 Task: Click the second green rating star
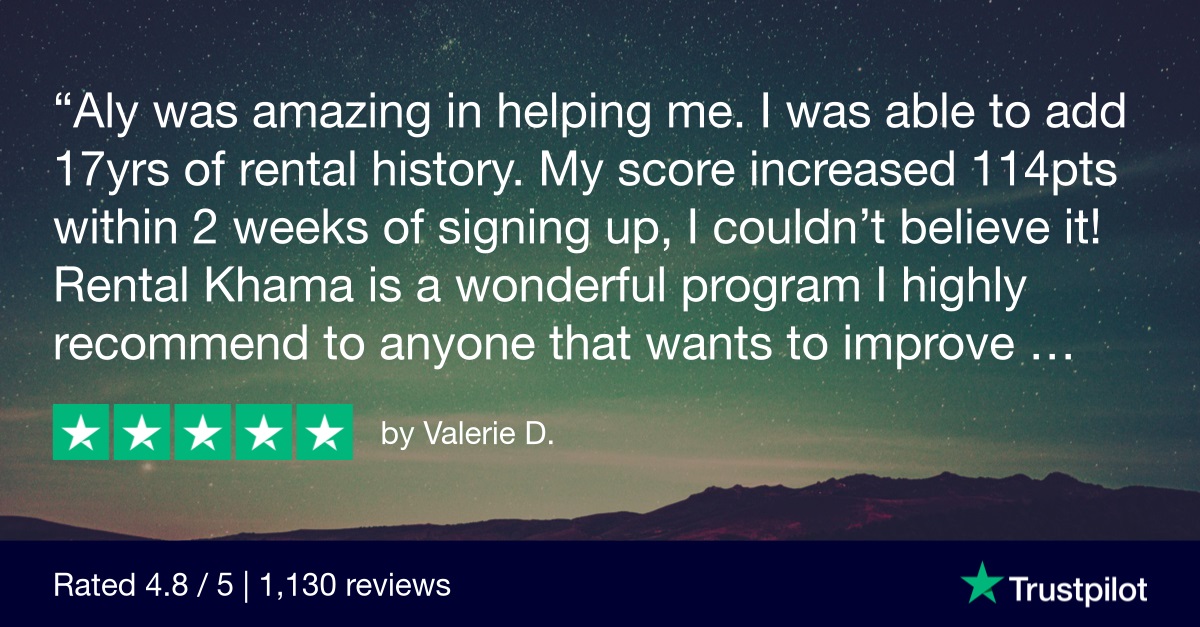click(x=142, y=432)
